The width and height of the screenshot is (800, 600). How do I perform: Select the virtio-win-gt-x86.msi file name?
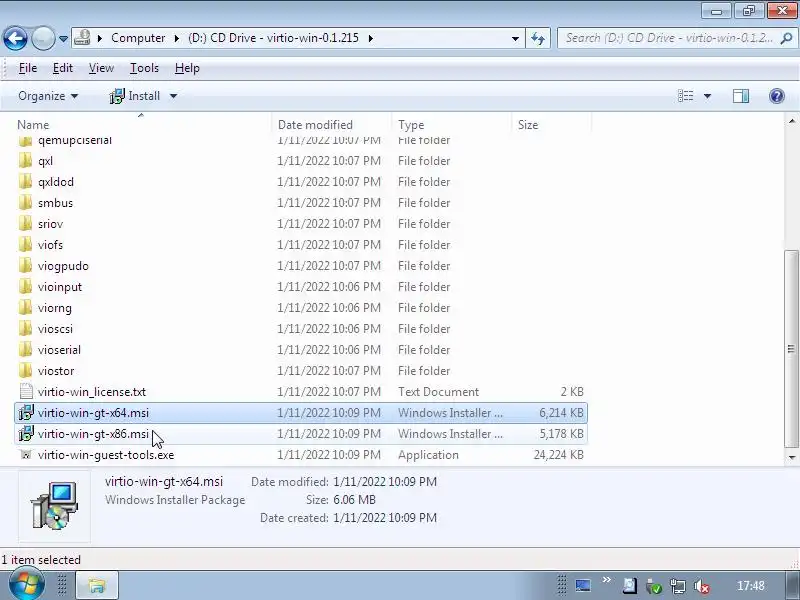pyautogui.click(x=93, y=434)
